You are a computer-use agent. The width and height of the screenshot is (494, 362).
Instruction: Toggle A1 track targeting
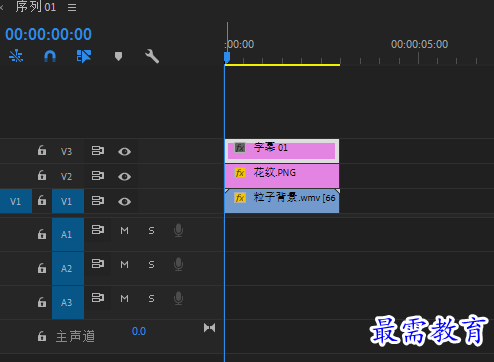68,234
